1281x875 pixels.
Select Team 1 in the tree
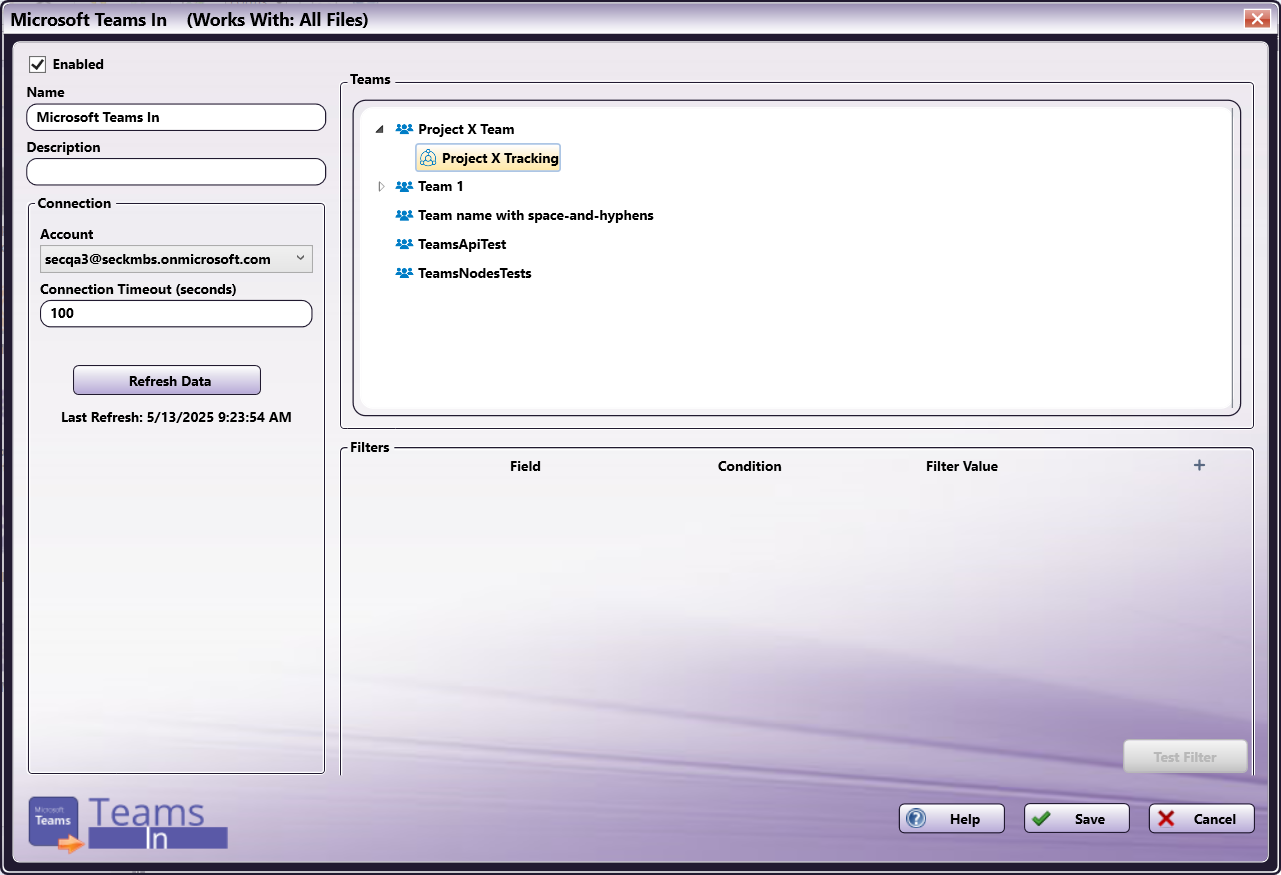coord(441,186)
